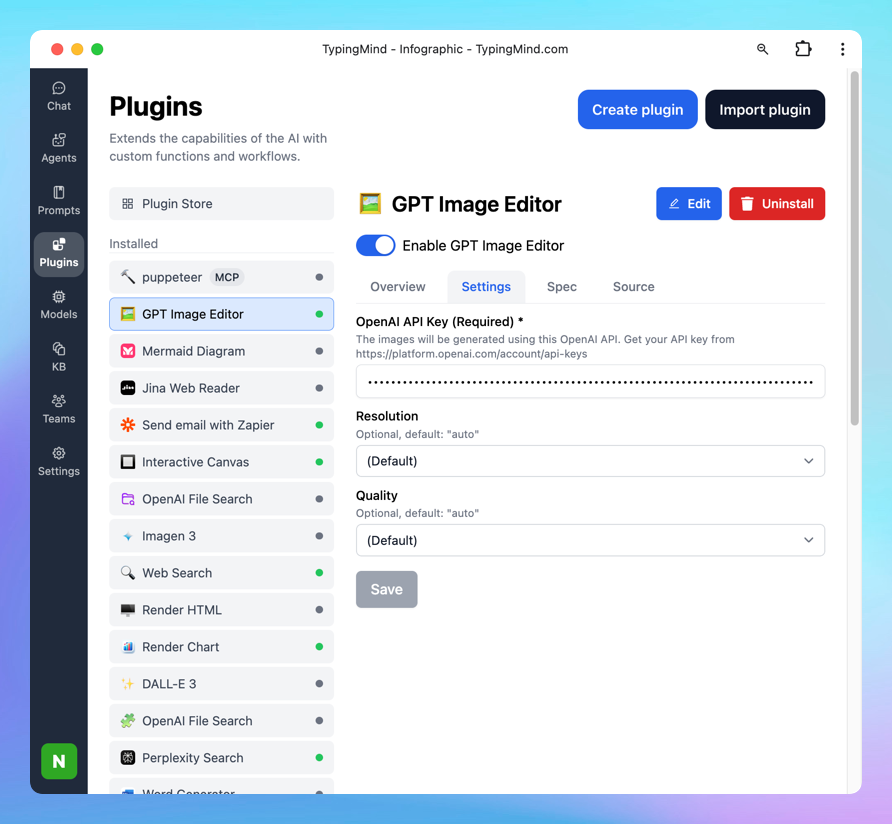Image resolution: width=892 pixels, height=824 pixels.
Task: Toggle the Enable GPT Image Editor switch
Action: click(x=375, y=245)
